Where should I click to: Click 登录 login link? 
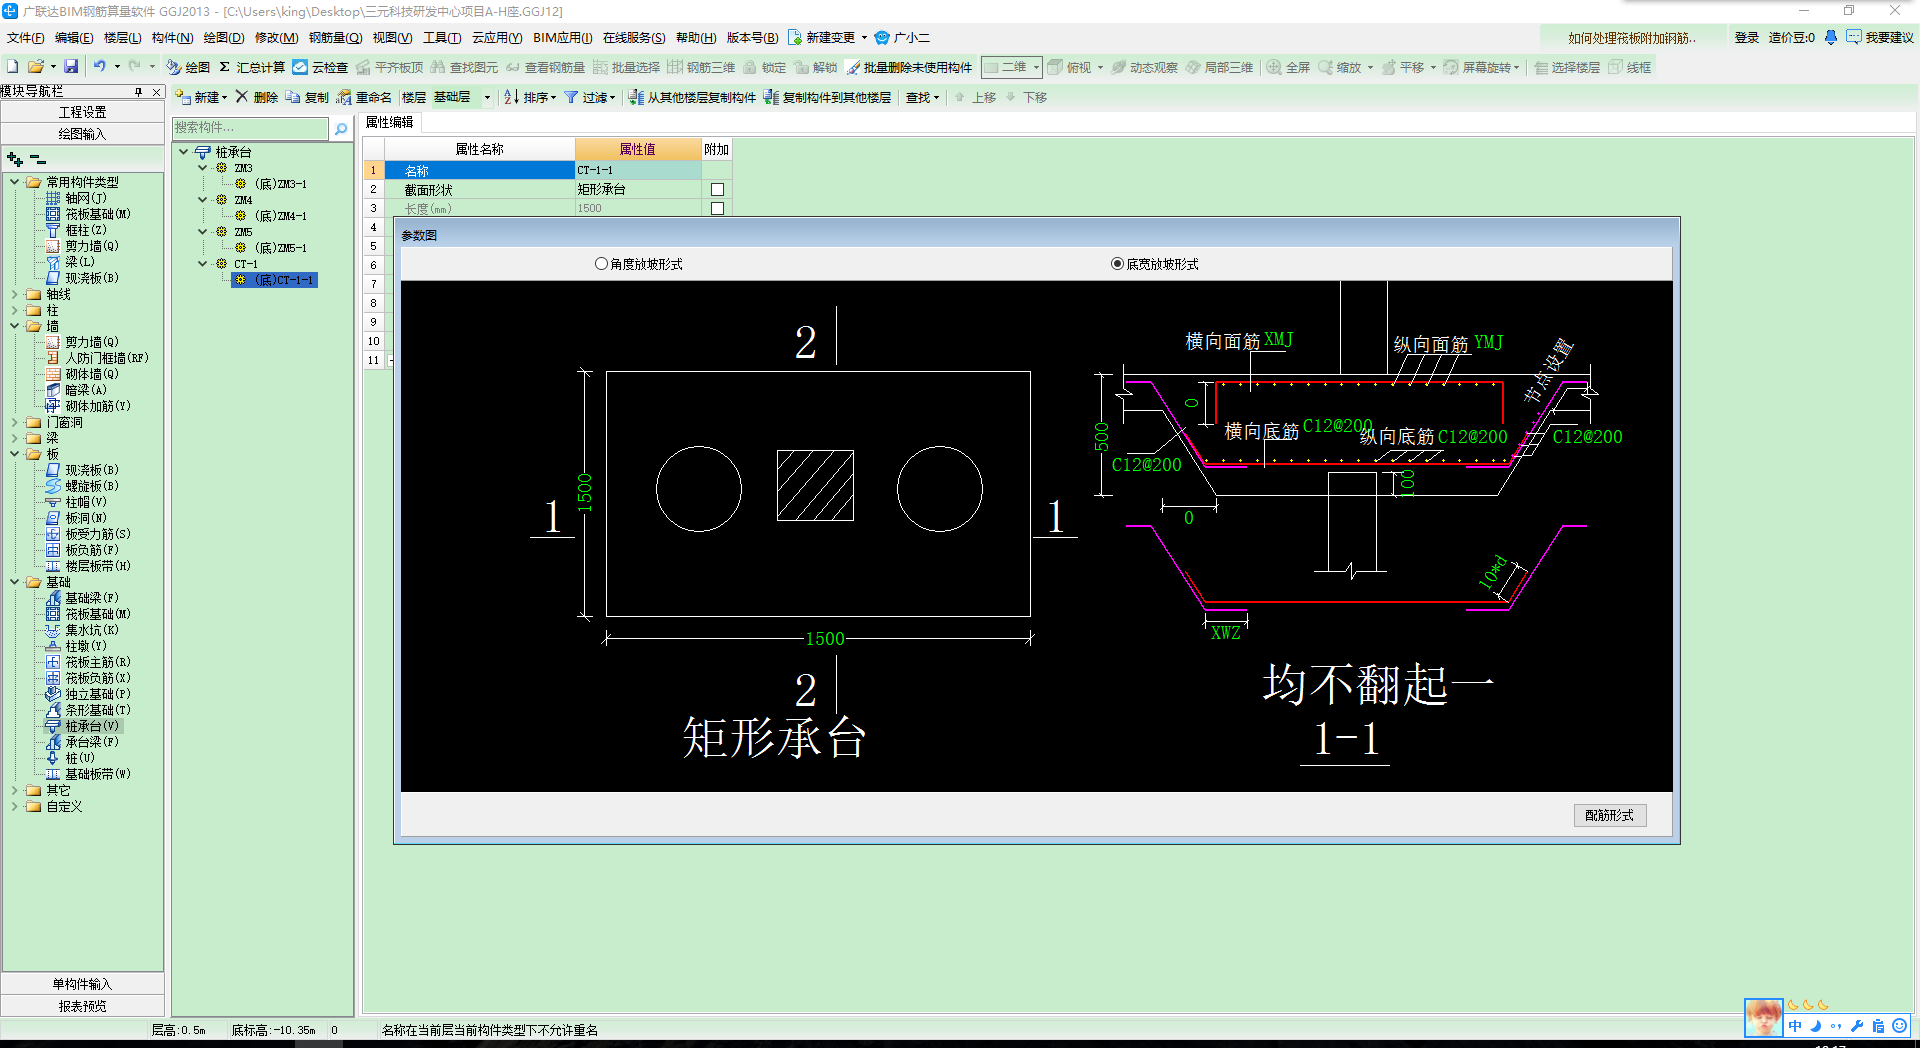[1746, 37]
